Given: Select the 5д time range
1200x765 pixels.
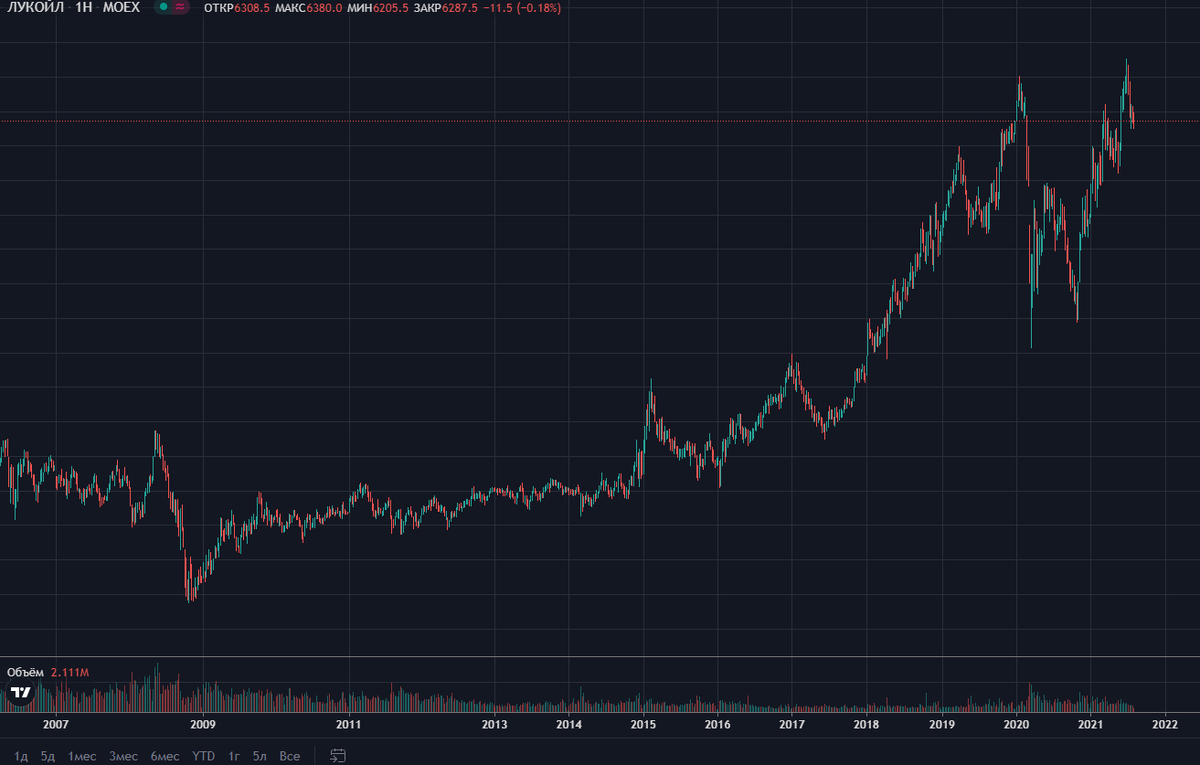Looking at the screenshot, I should coord(48,756).
